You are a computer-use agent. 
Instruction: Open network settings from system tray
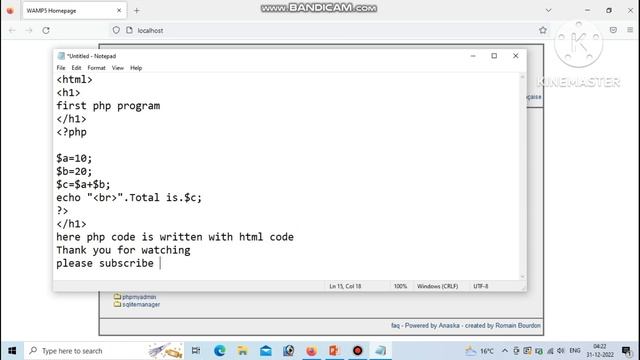550,351
